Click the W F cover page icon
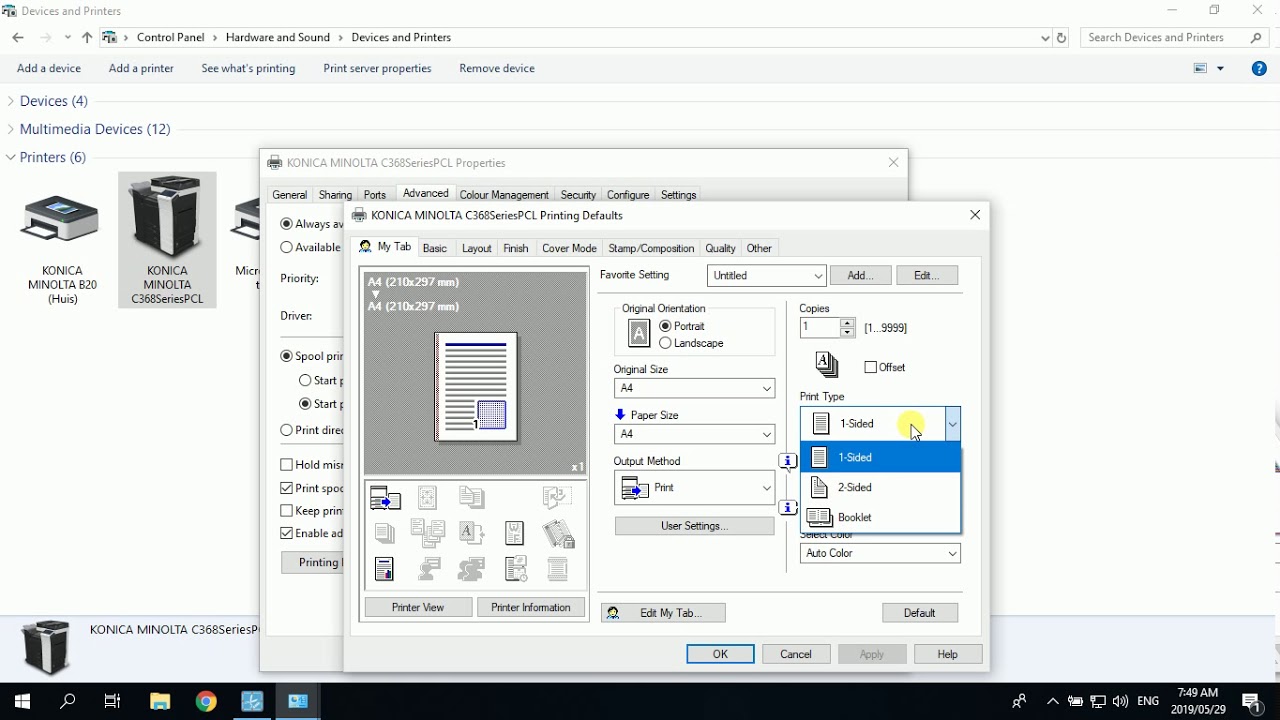 click(514, 533)
